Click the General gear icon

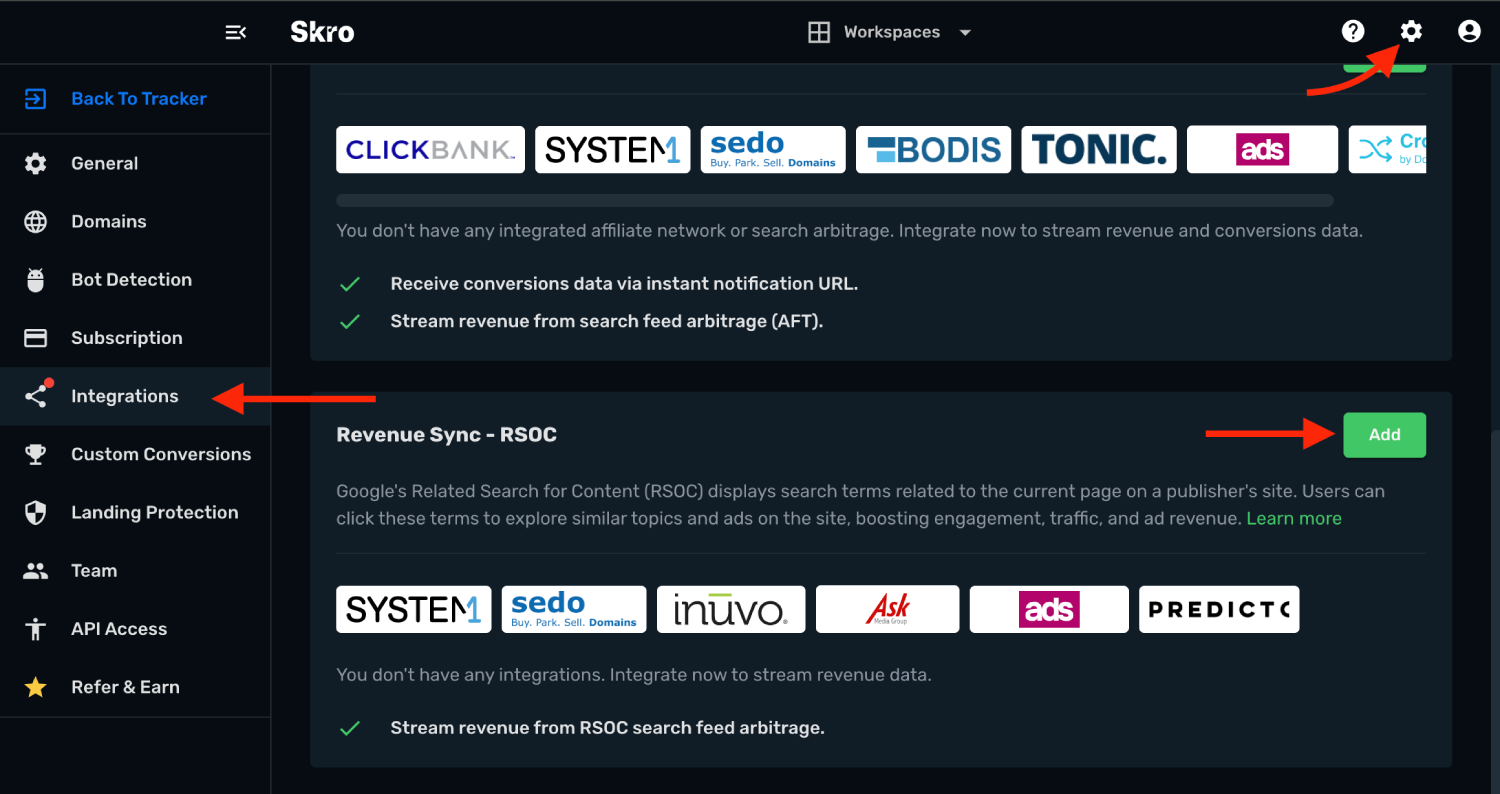(36, 163)
